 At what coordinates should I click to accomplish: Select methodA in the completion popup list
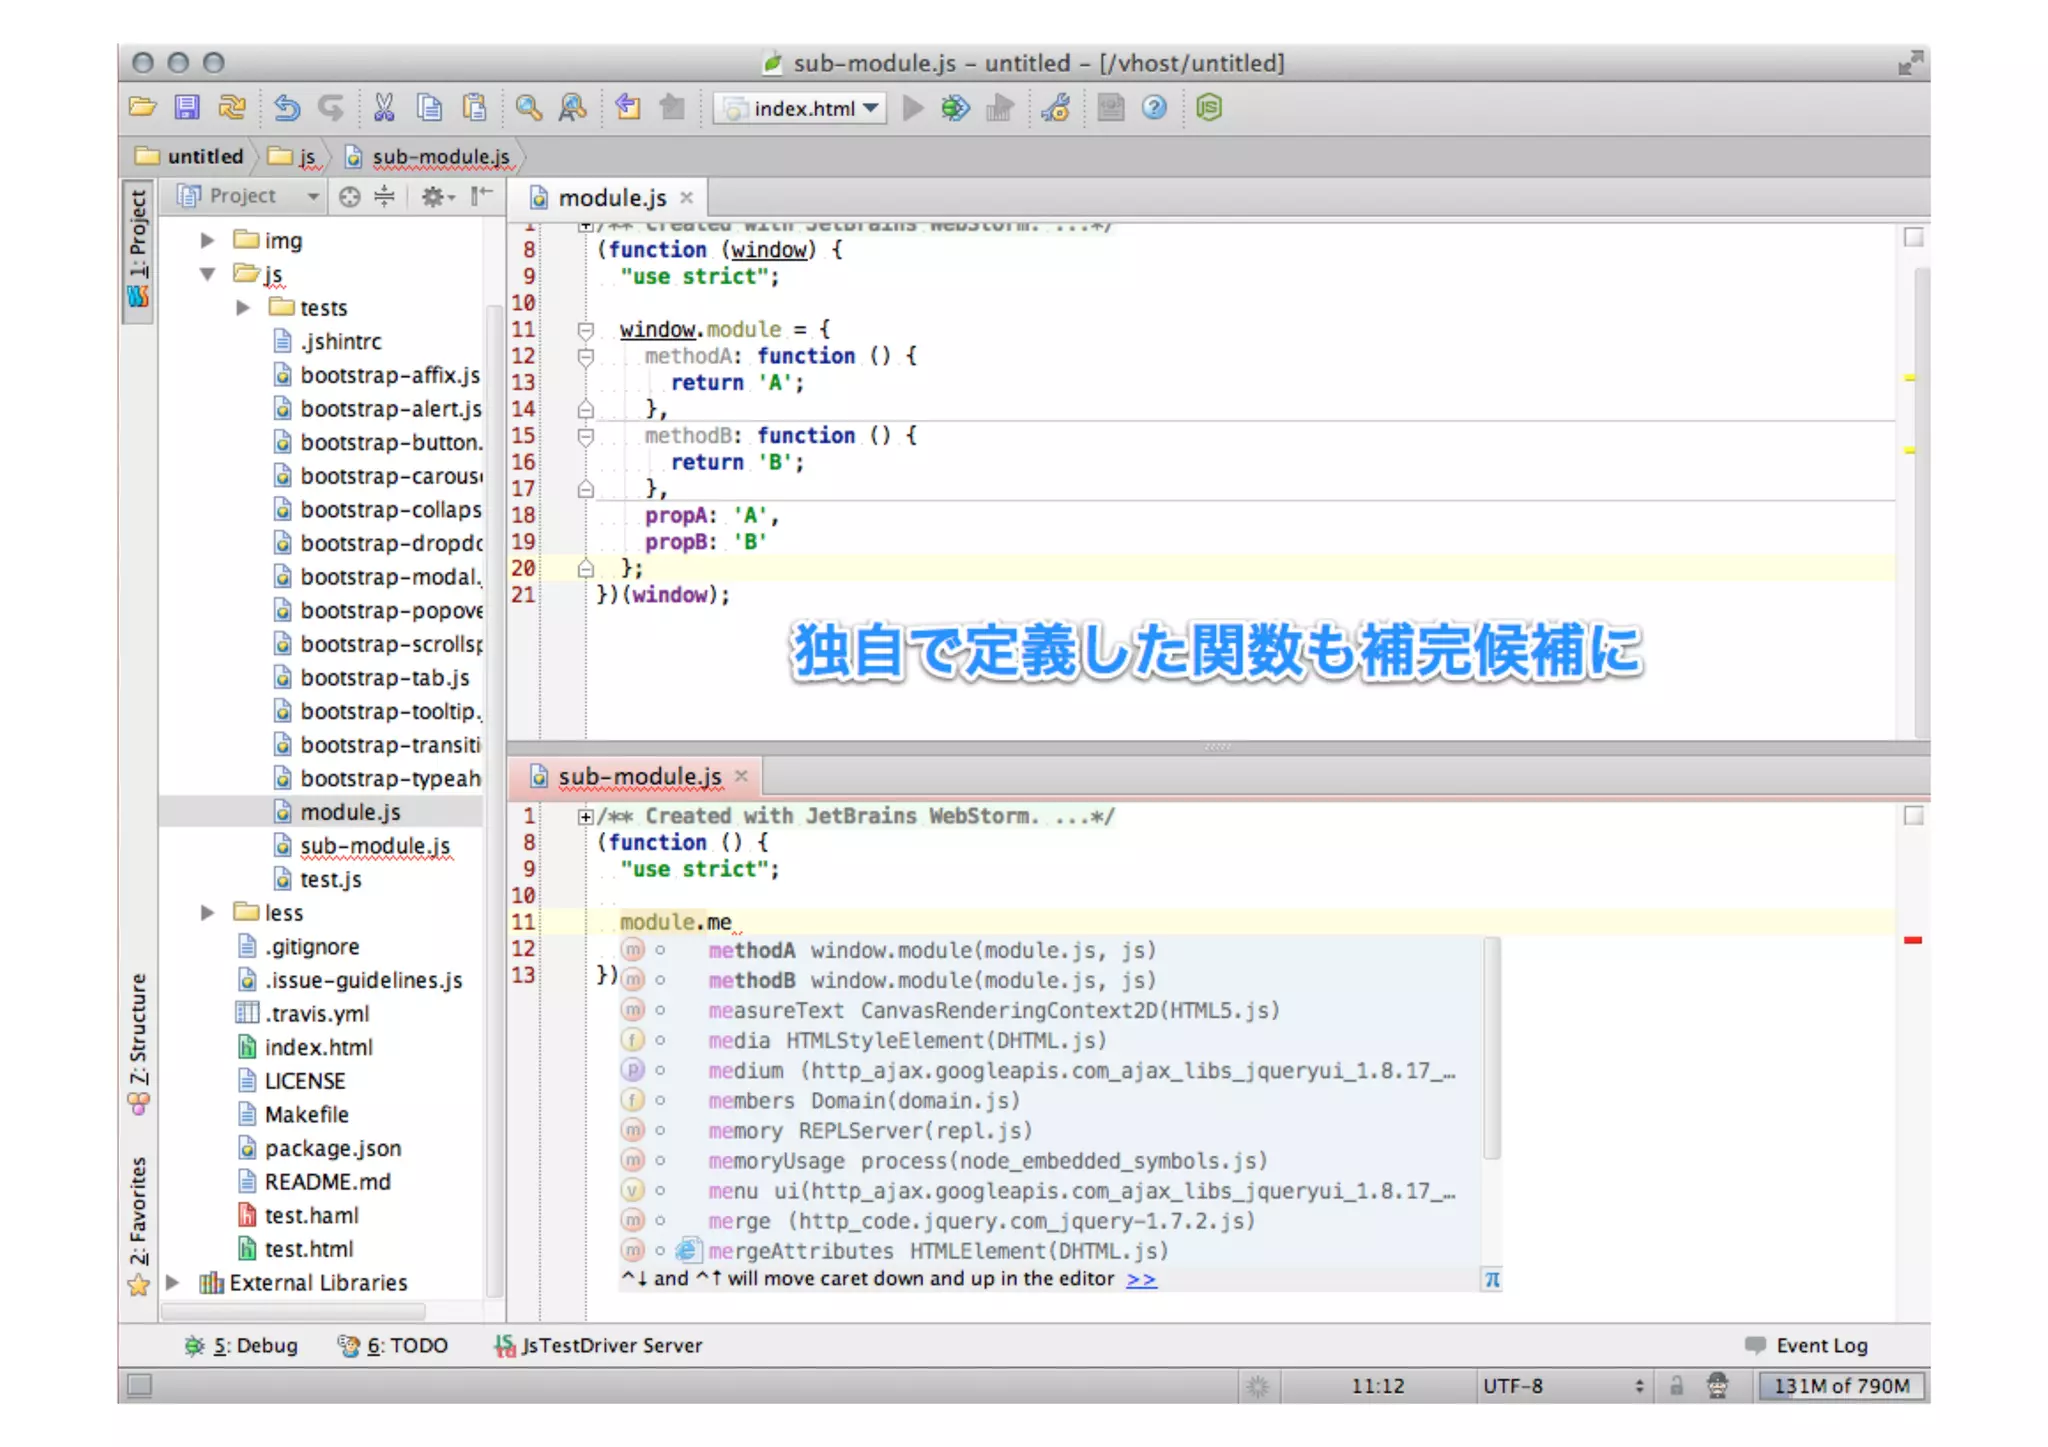click(x=752, y=950)
